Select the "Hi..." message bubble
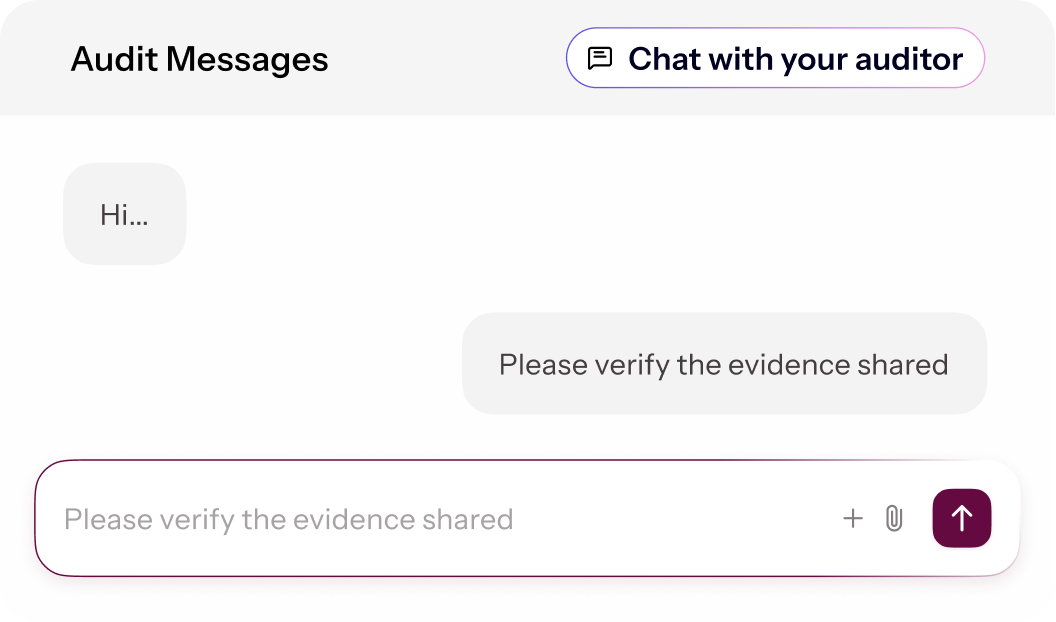The width and height of the screenshot is (1056, 622). 125,214
